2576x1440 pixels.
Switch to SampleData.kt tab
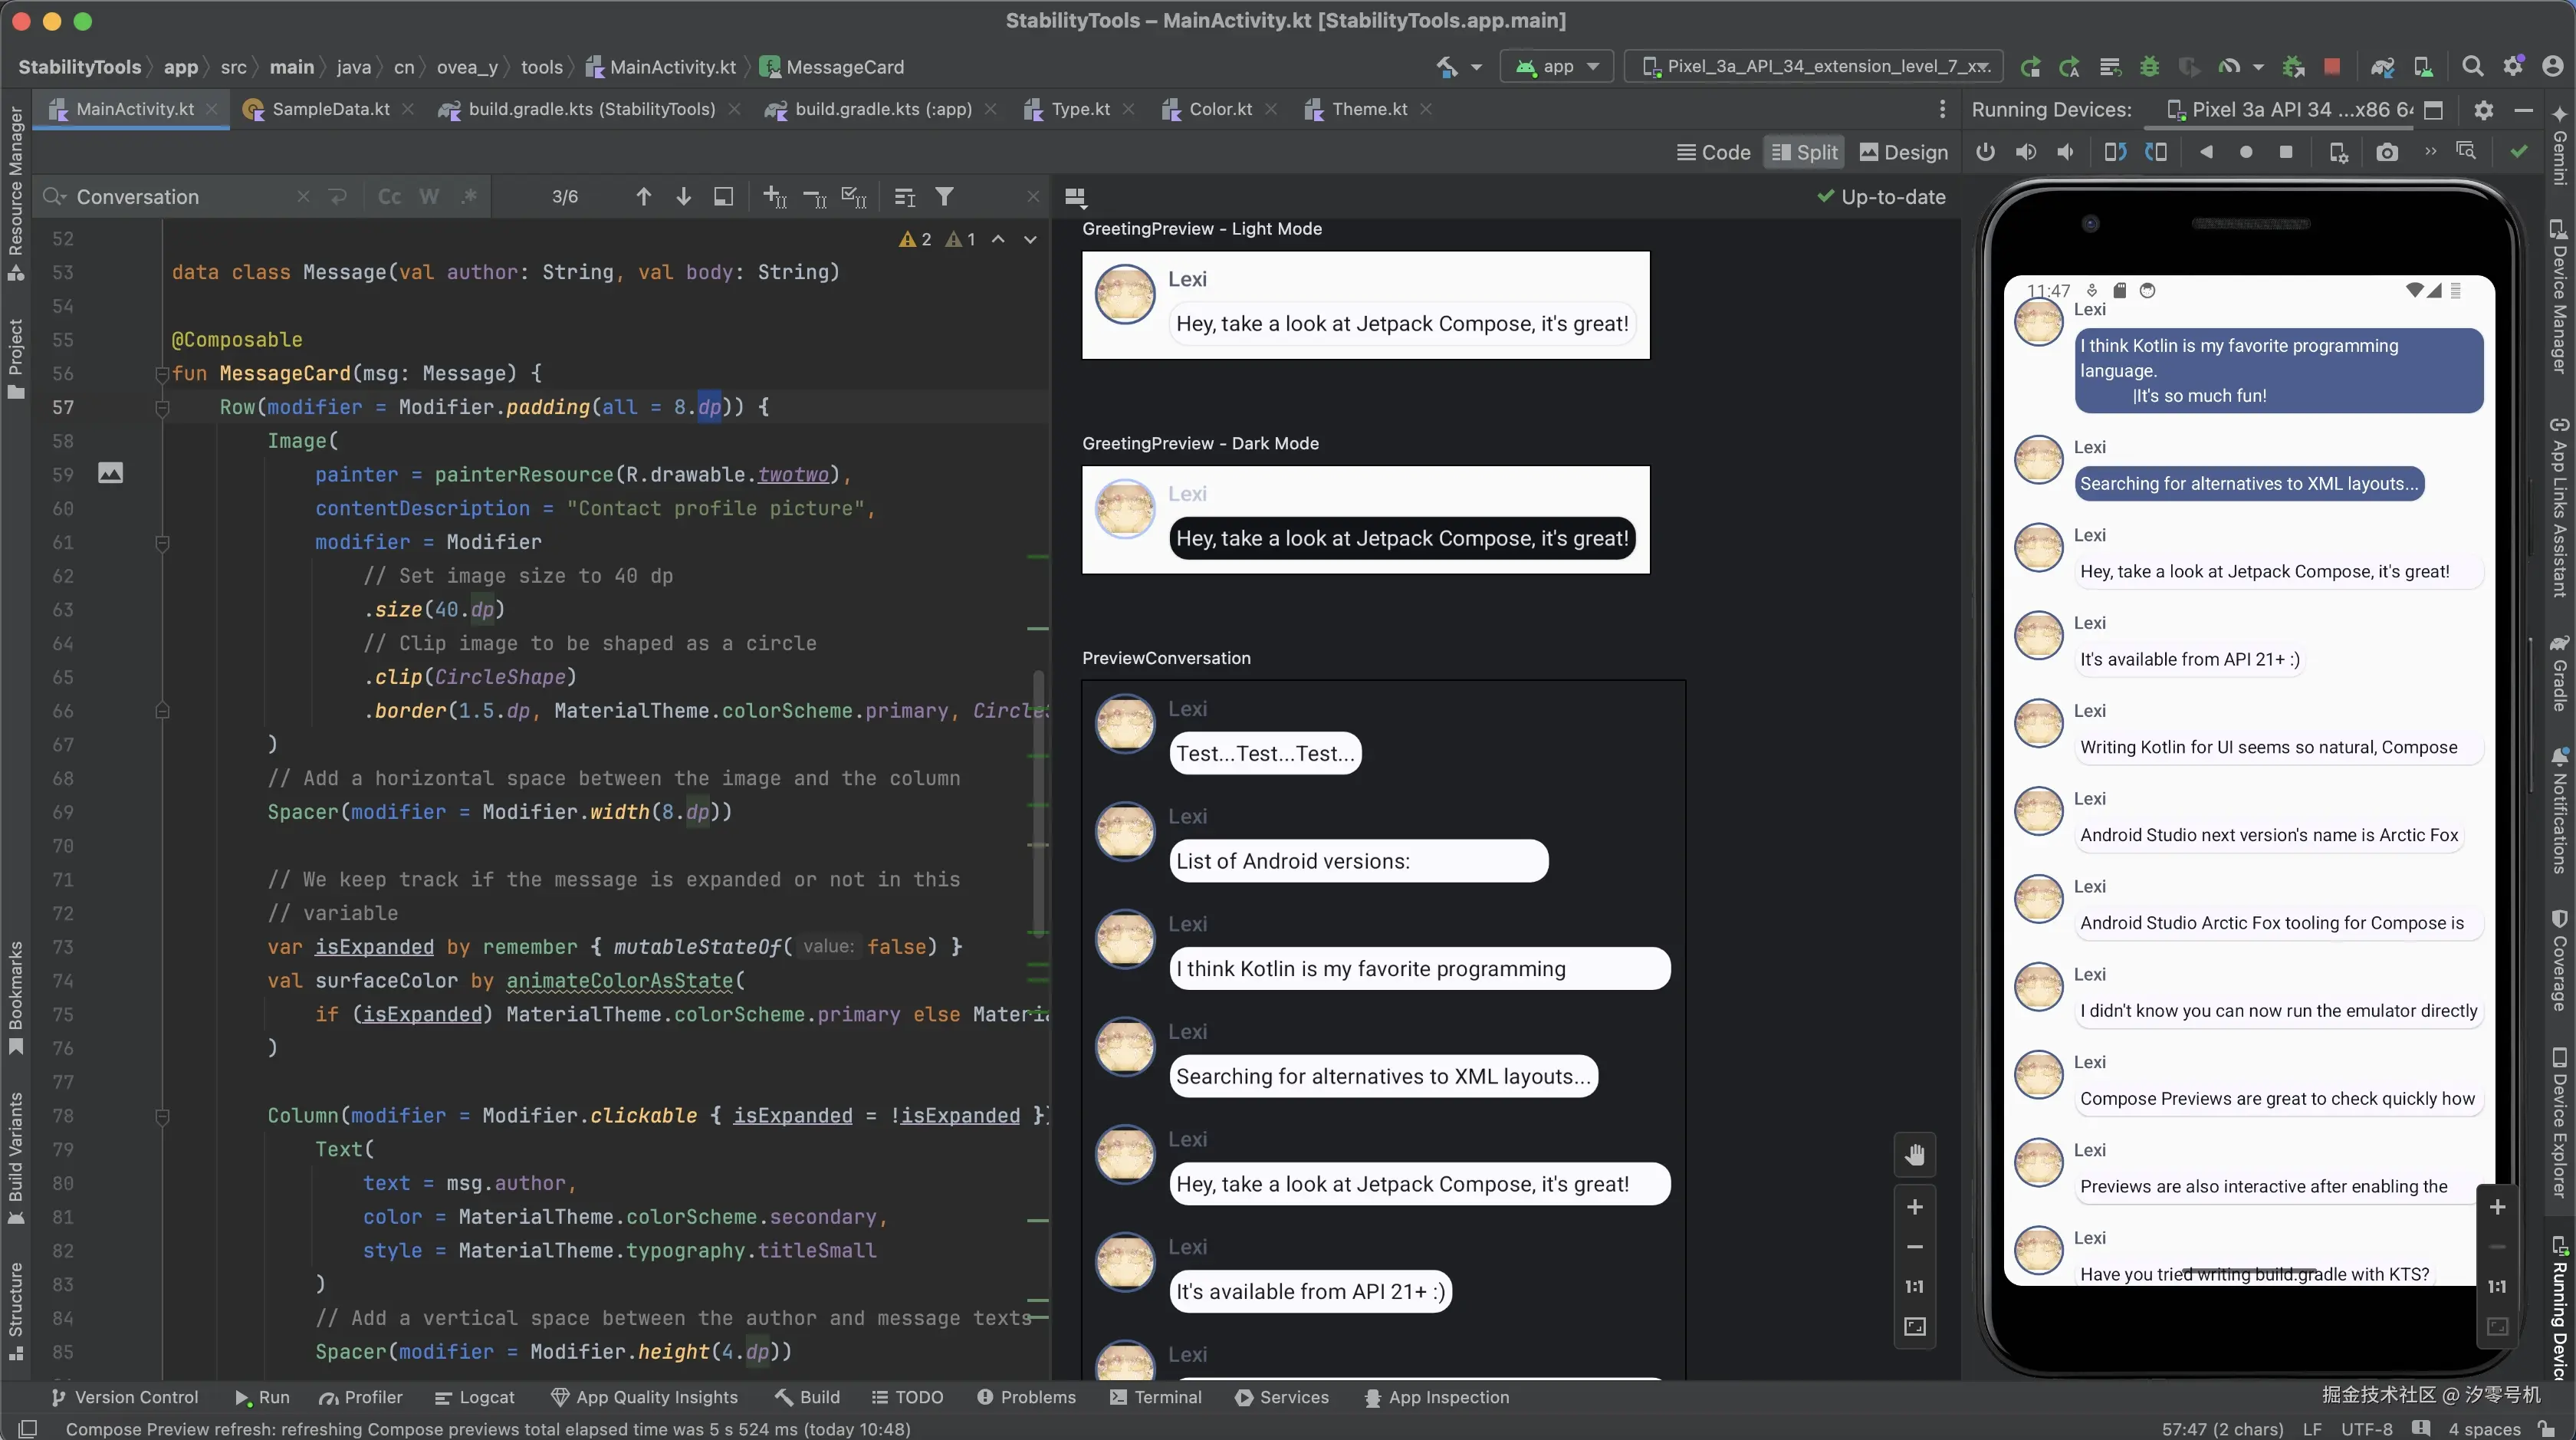click(330, 109)
